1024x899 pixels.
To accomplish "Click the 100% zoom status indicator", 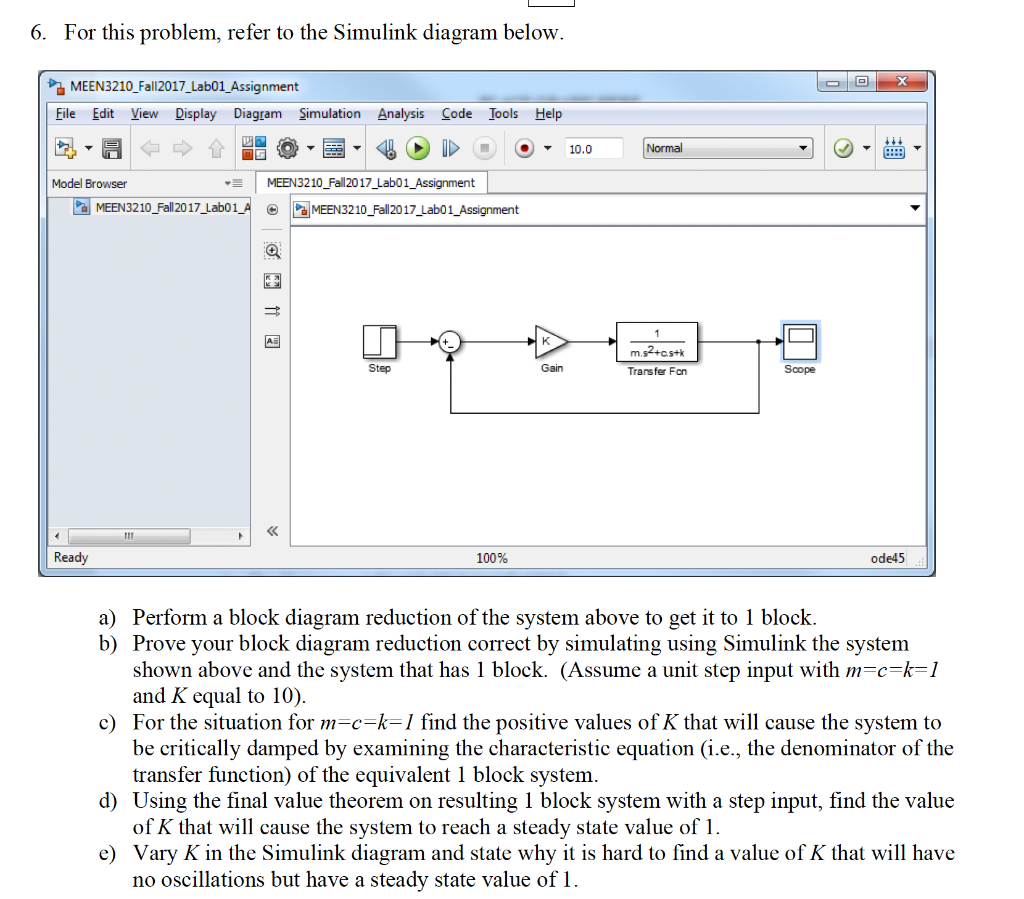I will (492, 558).
